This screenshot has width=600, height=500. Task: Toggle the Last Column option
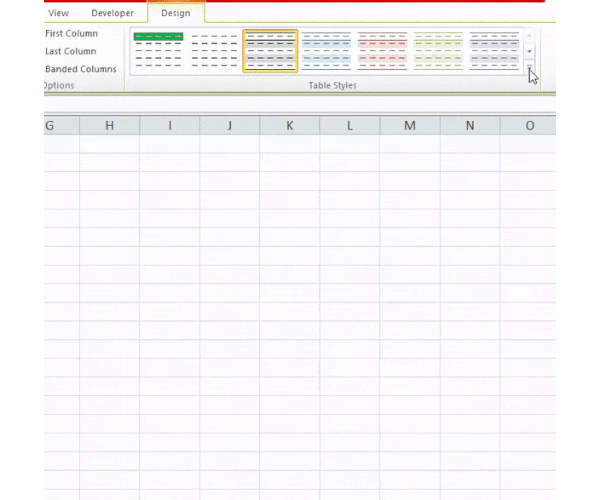pyautogui.click(x=70, y=51)
